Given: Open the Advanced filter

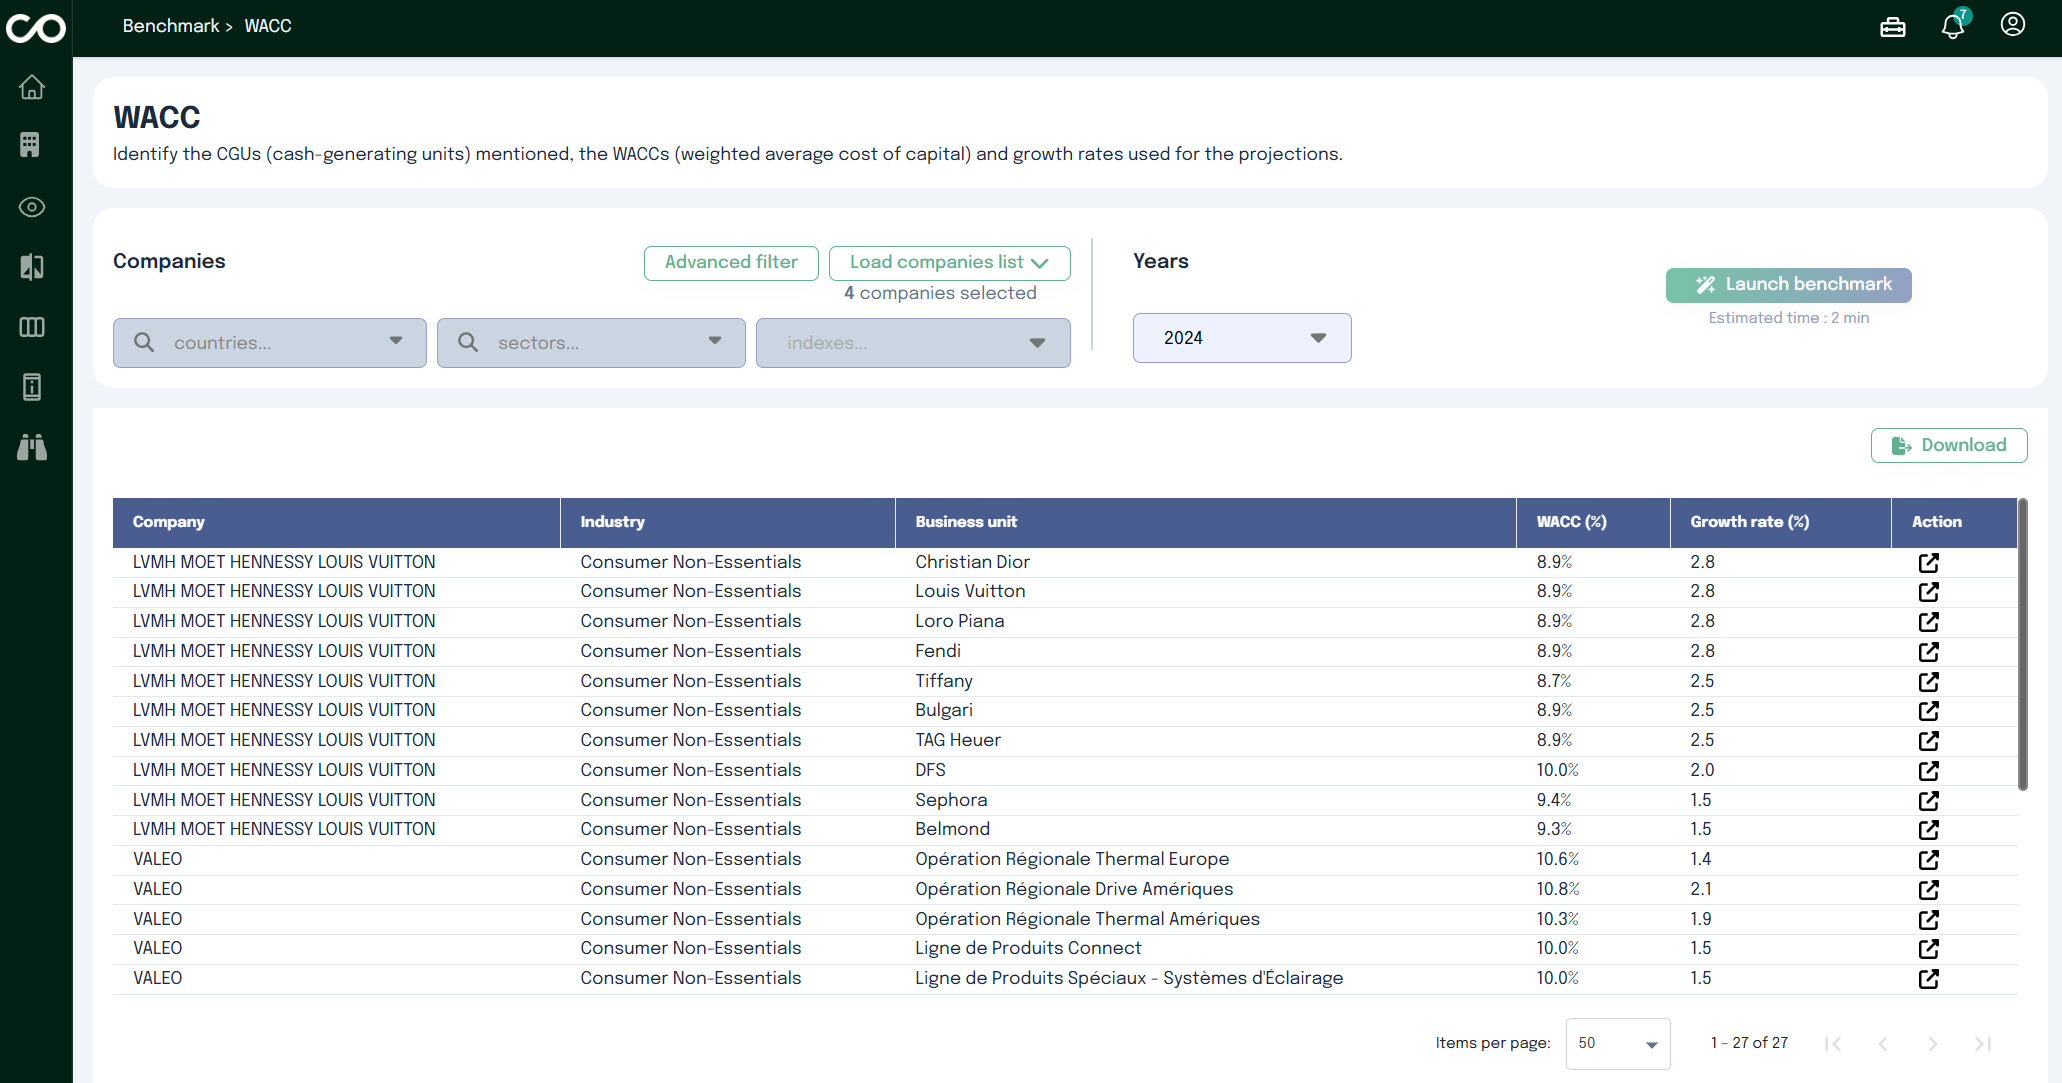Looking at the screenshot, I should 731,263.
